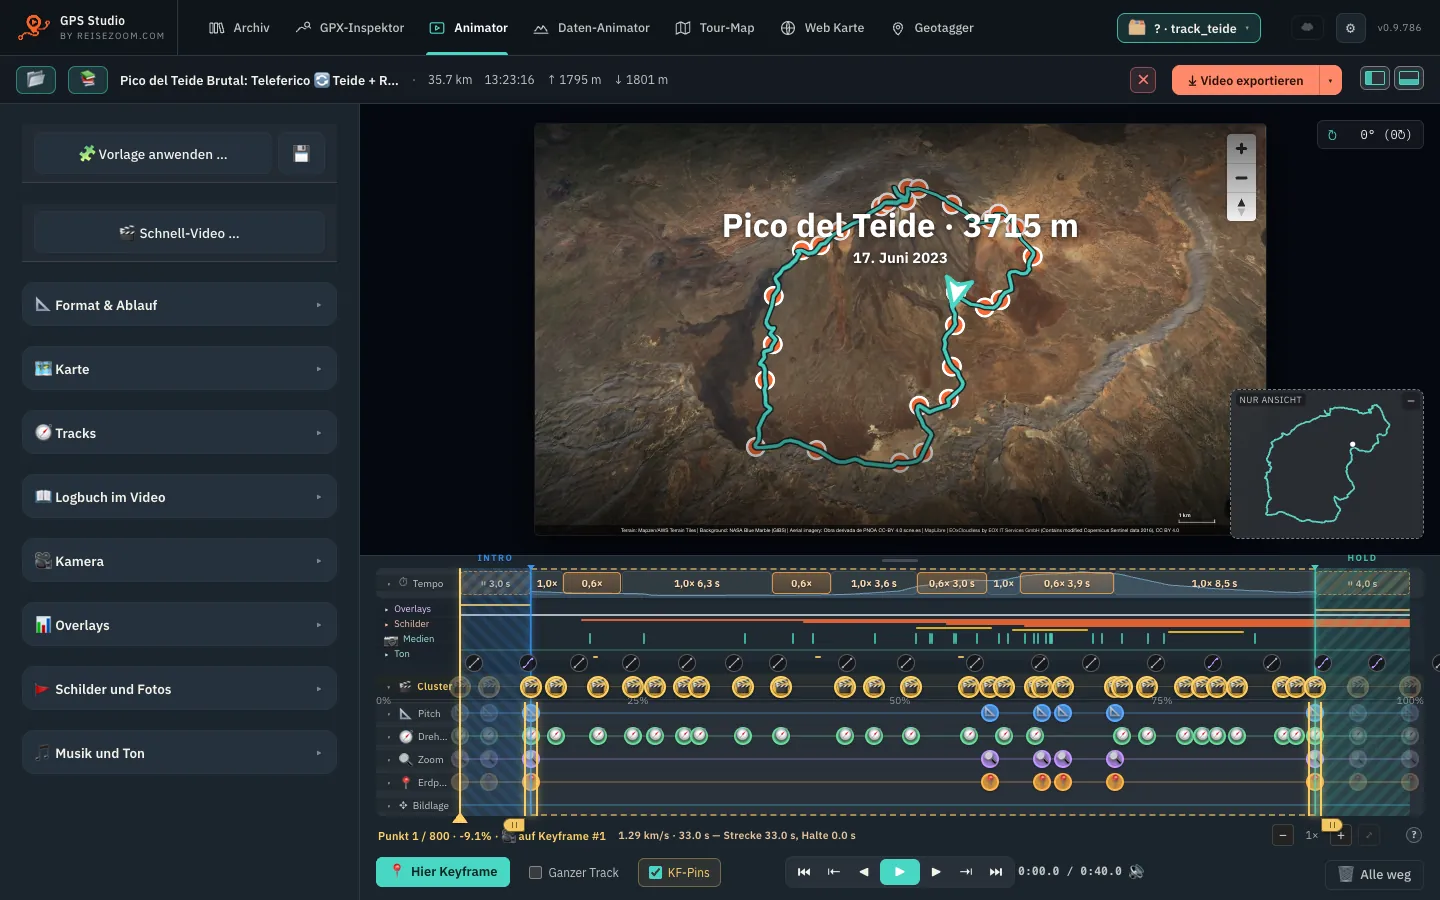
Task: Open the timeline help question mark
Action: point(1413,835)
